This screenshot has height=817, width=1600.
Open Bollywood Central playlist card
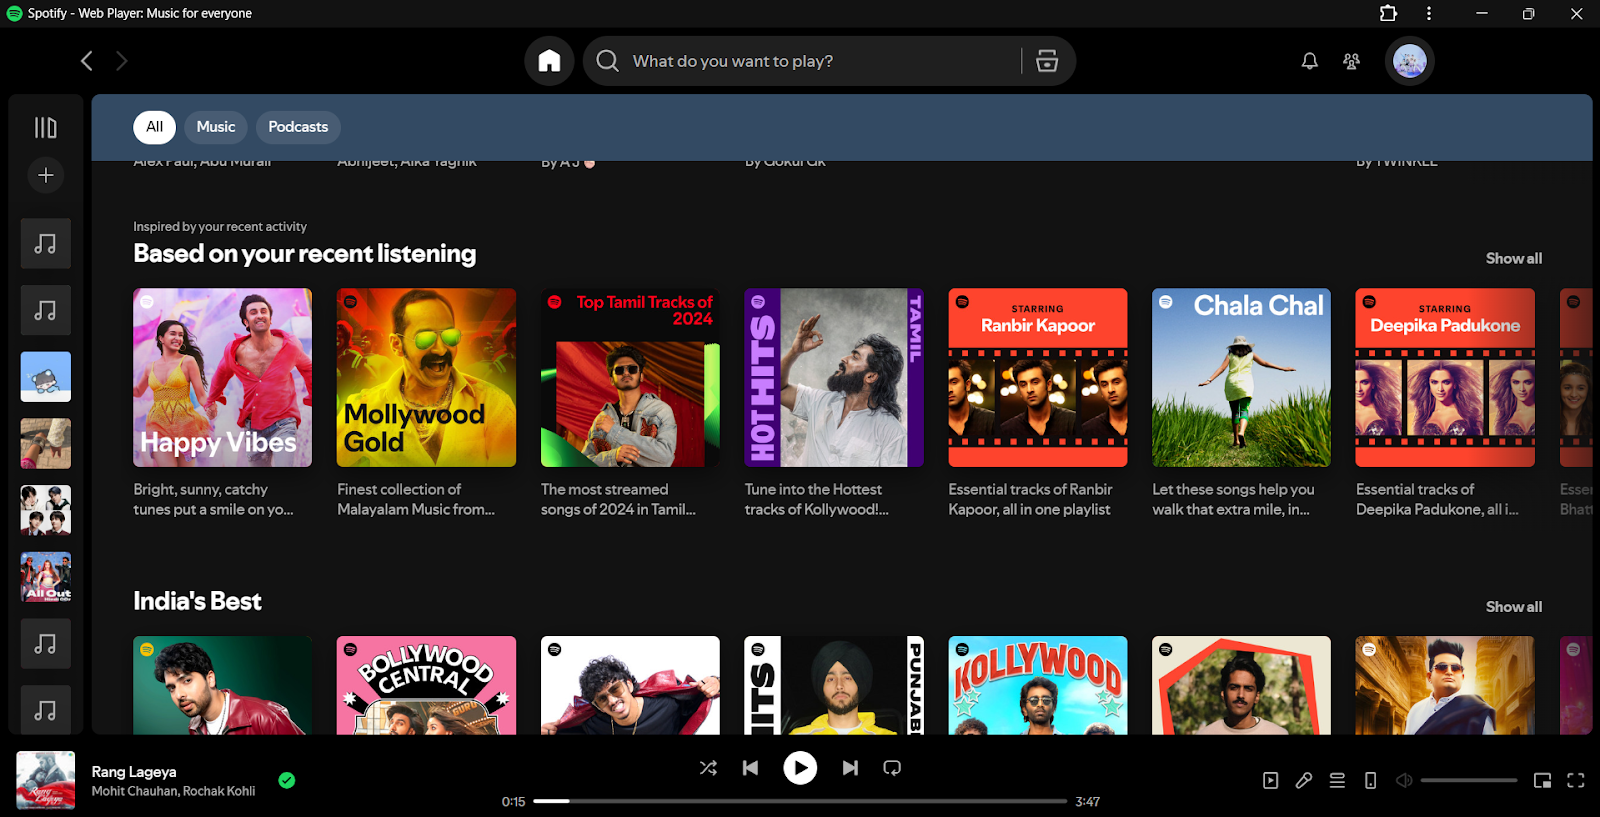[427, 685]
